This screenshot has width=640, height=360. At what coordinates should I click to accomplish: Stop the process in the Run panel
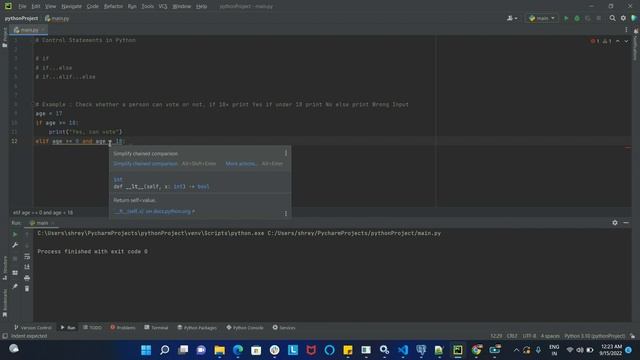pyautogui.click(x=15, y=258)
